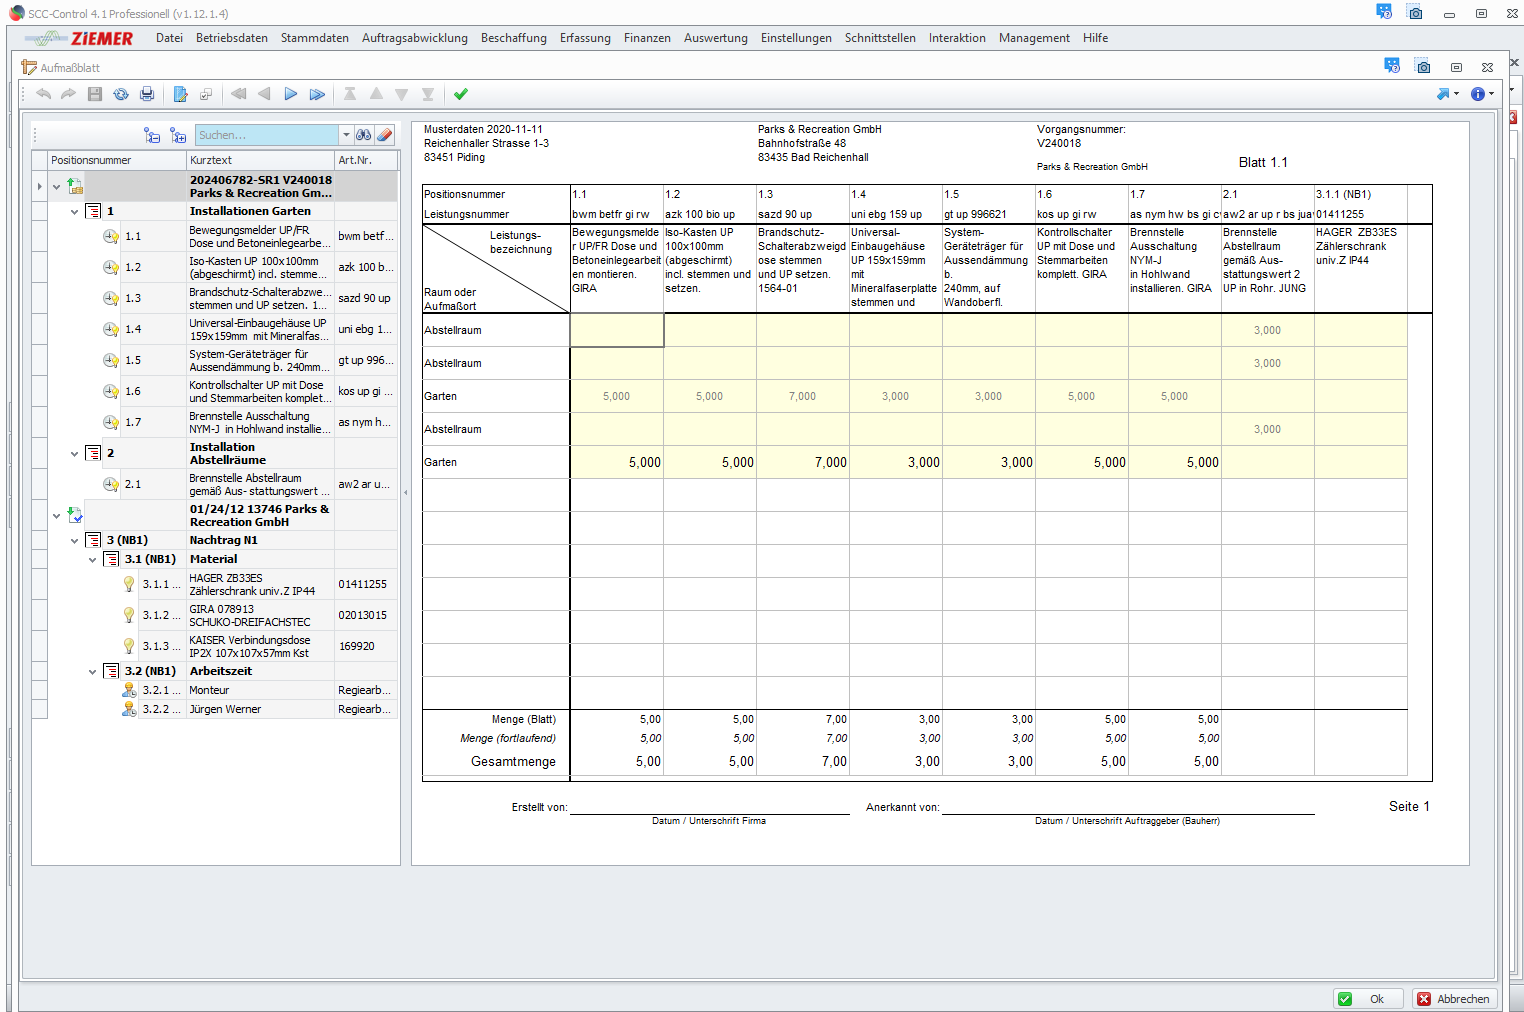Click the print icon in the toolbar

pyautogui.click(x=147, y=94)
